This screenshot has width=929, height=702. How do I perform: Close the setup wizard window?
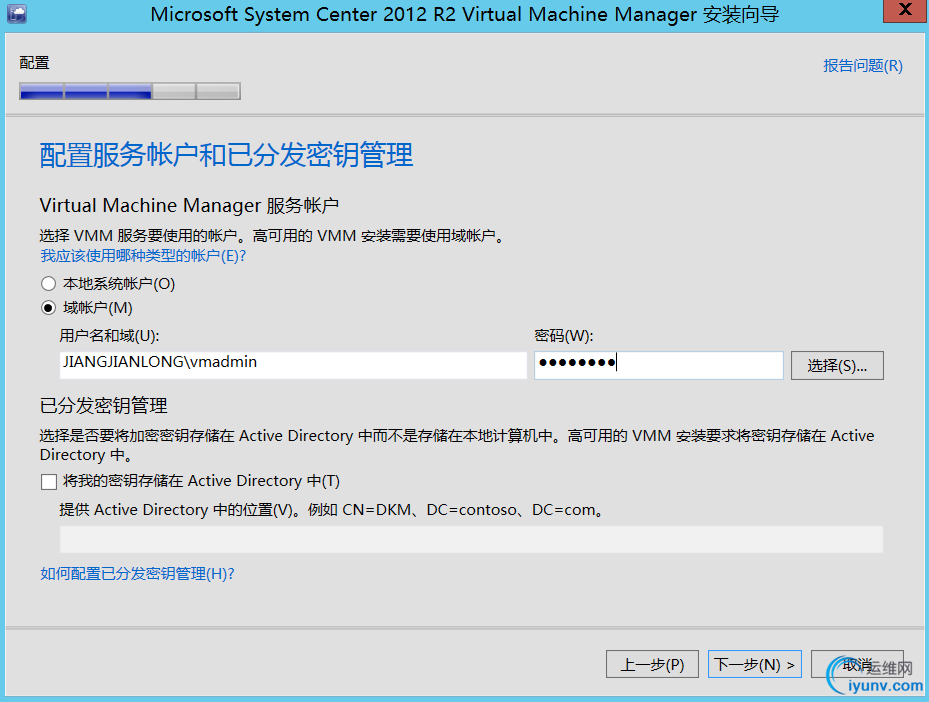click(902, 12)
